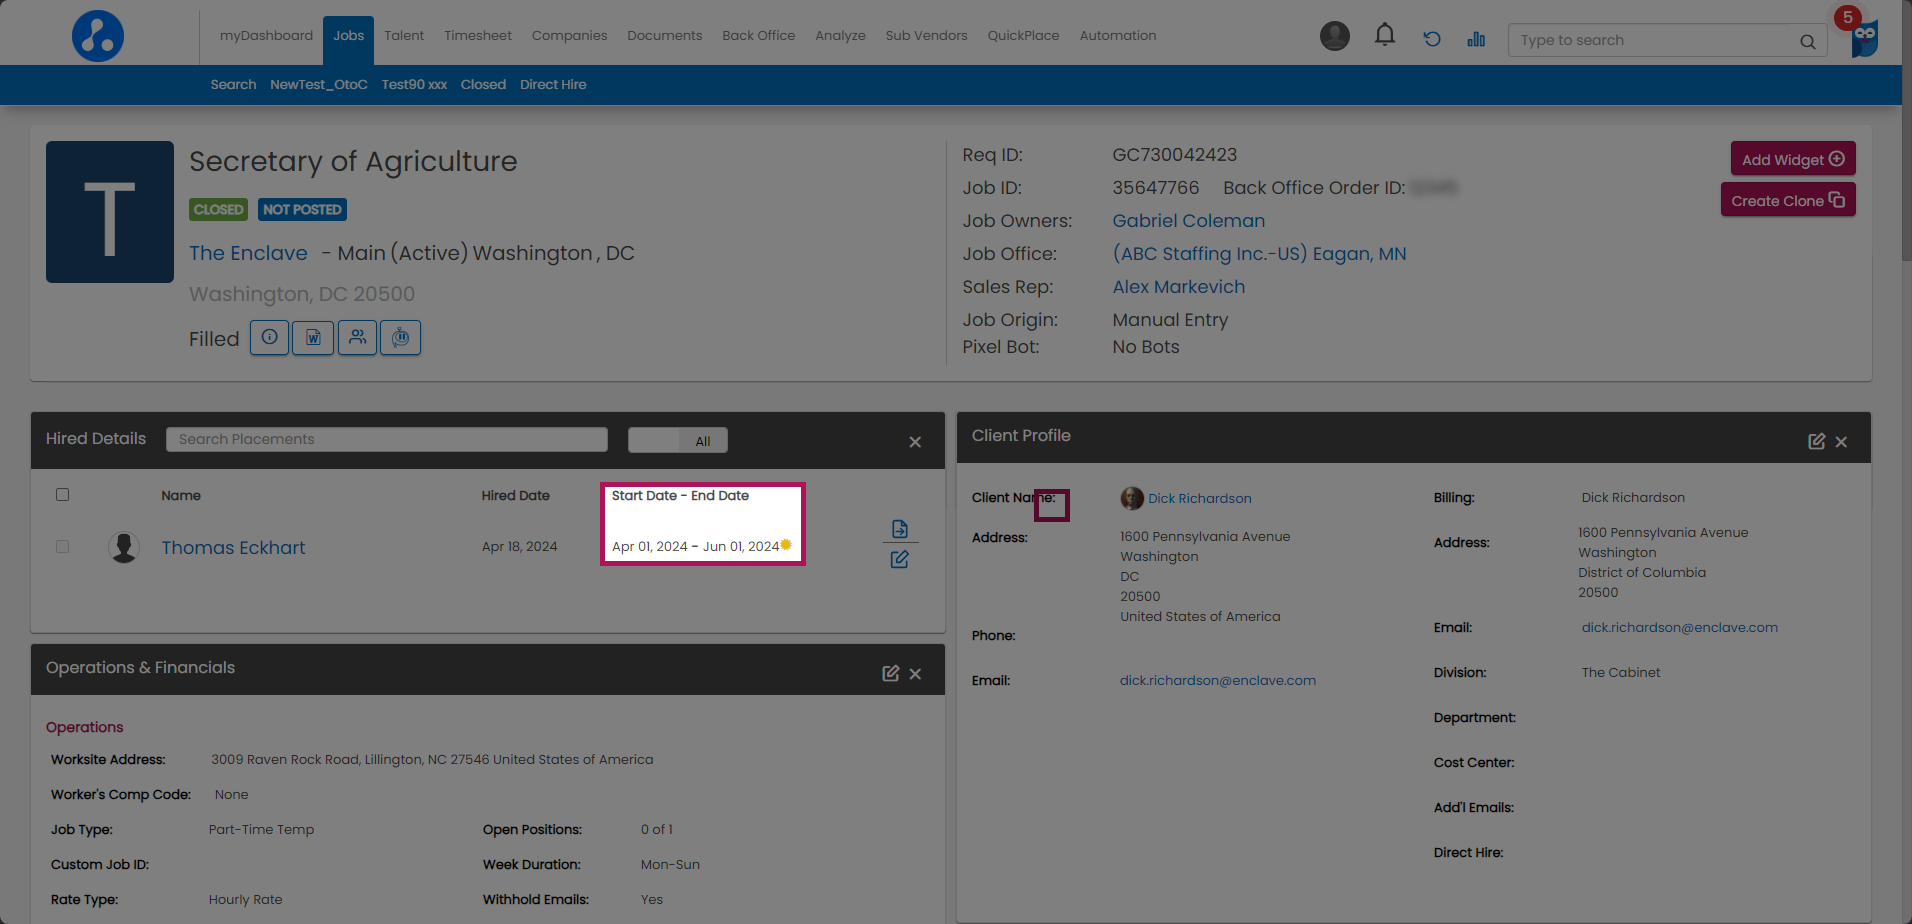
Task: Click the Add Widget button
Action: (x=1792, y=159)
